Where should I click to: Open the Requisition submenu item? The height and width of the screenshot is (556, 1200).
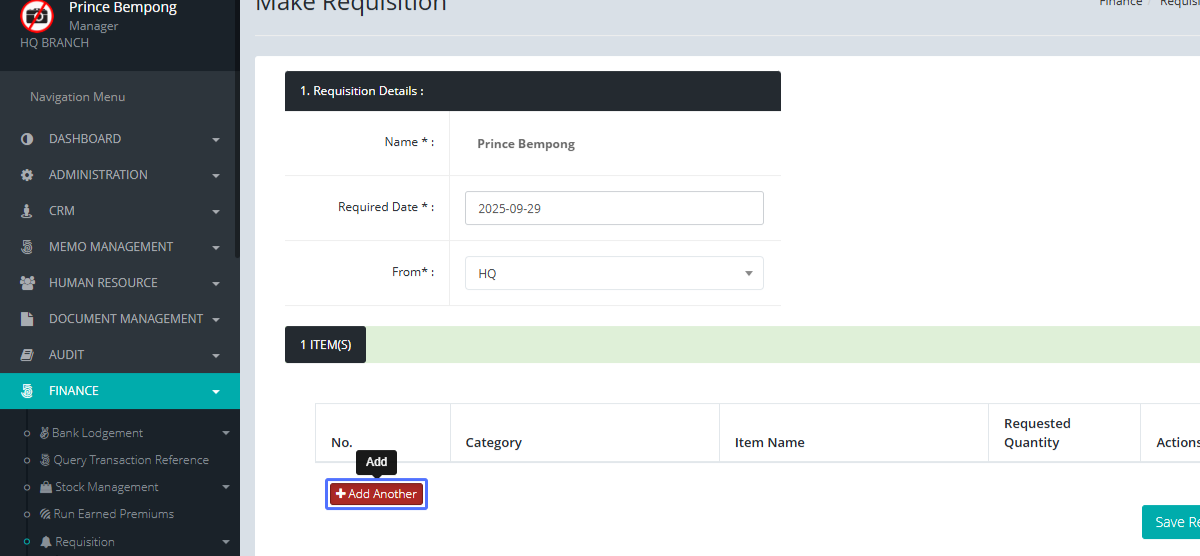[85, 541]
